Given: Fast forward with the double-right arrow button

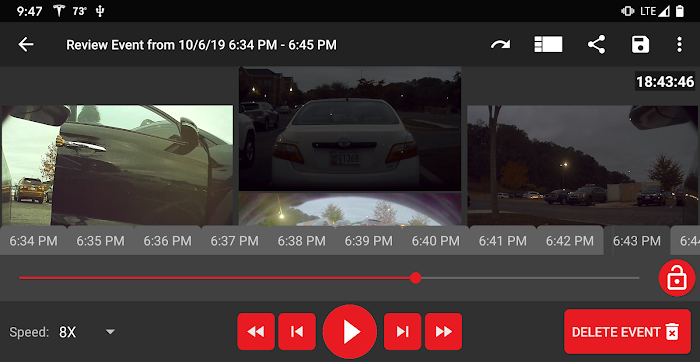Looking at the screenshot, I should (443, 332).
